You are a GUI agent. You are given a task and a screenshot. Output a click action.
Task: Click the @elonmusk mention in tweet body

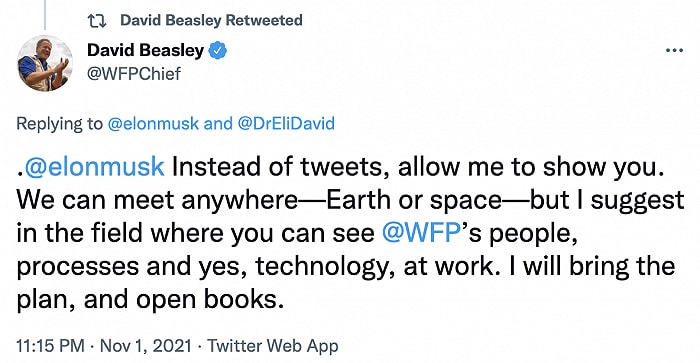click(94, 167)
